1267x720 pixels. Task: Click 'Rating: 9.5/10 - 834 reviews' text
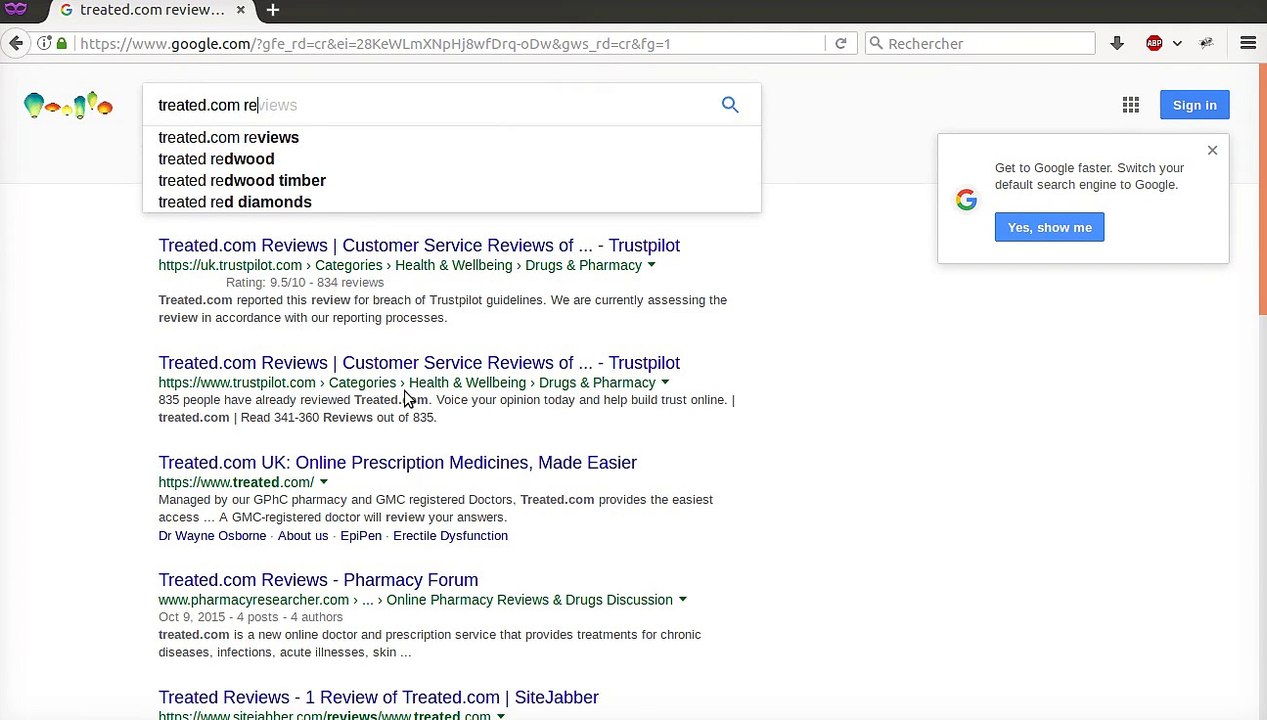305,283
